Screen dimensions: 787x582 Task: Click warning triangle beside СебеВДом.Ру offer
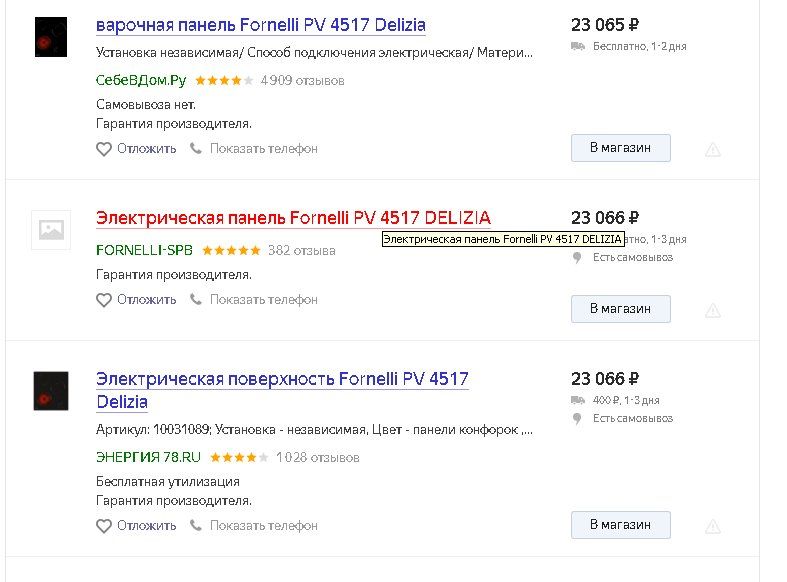point(713,150)
